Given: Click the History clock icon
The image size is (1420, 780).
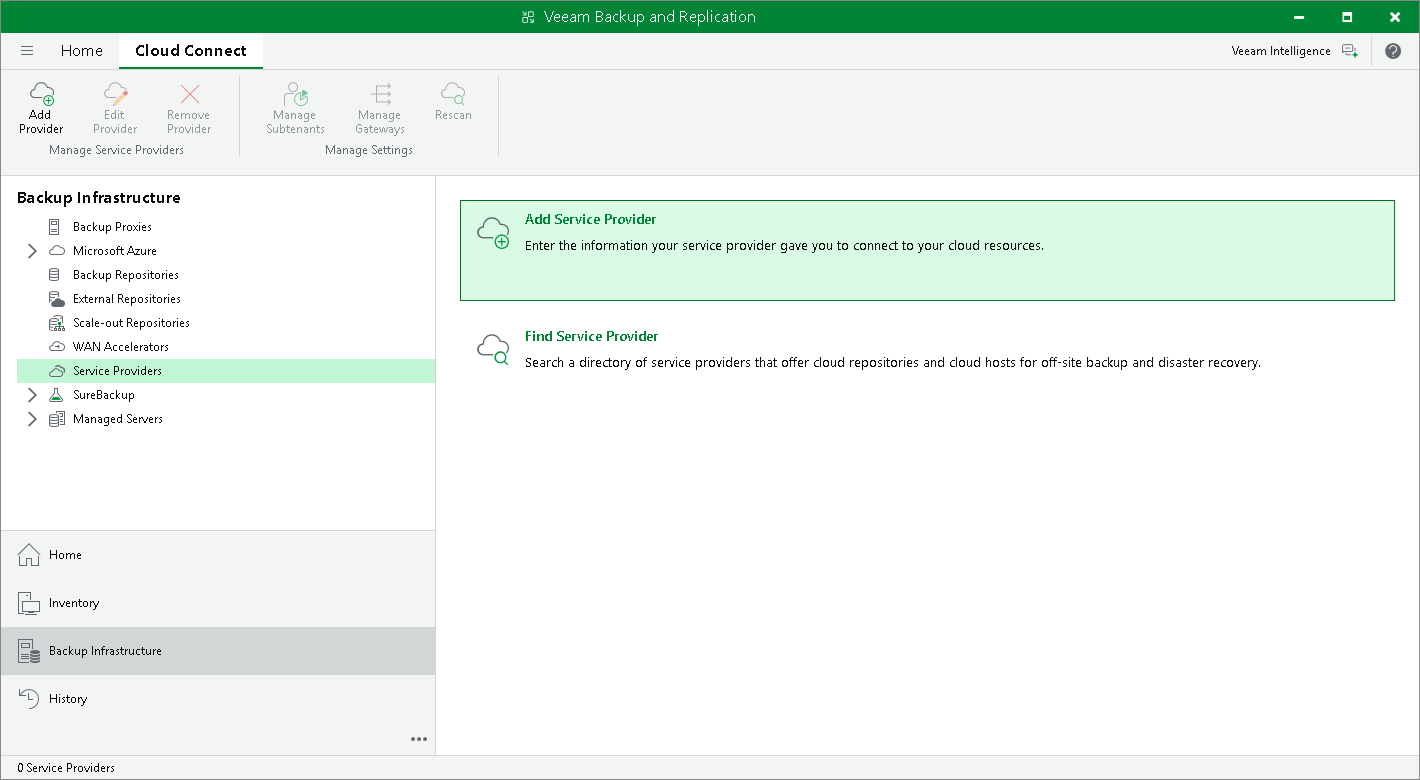Looking at the screenshot, I should tap(29, 699).
